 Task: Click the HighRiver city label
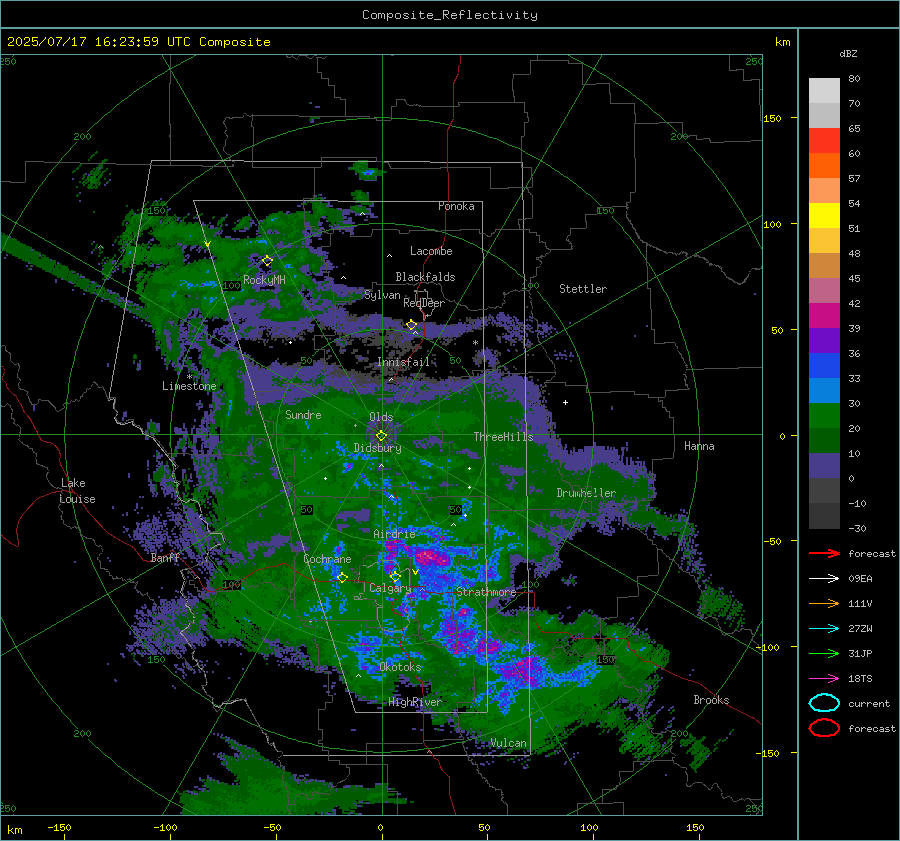point(415,702)
